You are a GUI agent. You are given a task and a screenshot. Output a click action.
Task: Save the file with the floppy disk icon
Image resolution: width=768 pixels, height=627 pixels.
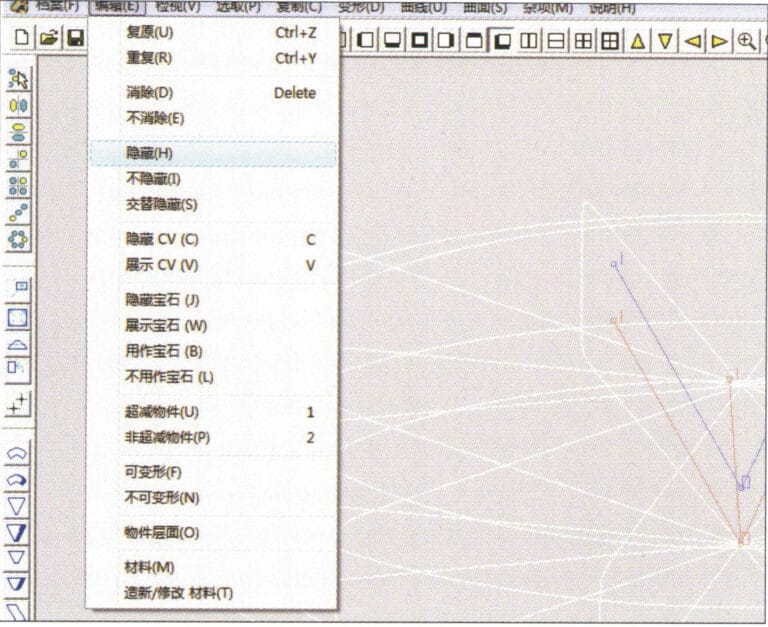pos(75,38)
